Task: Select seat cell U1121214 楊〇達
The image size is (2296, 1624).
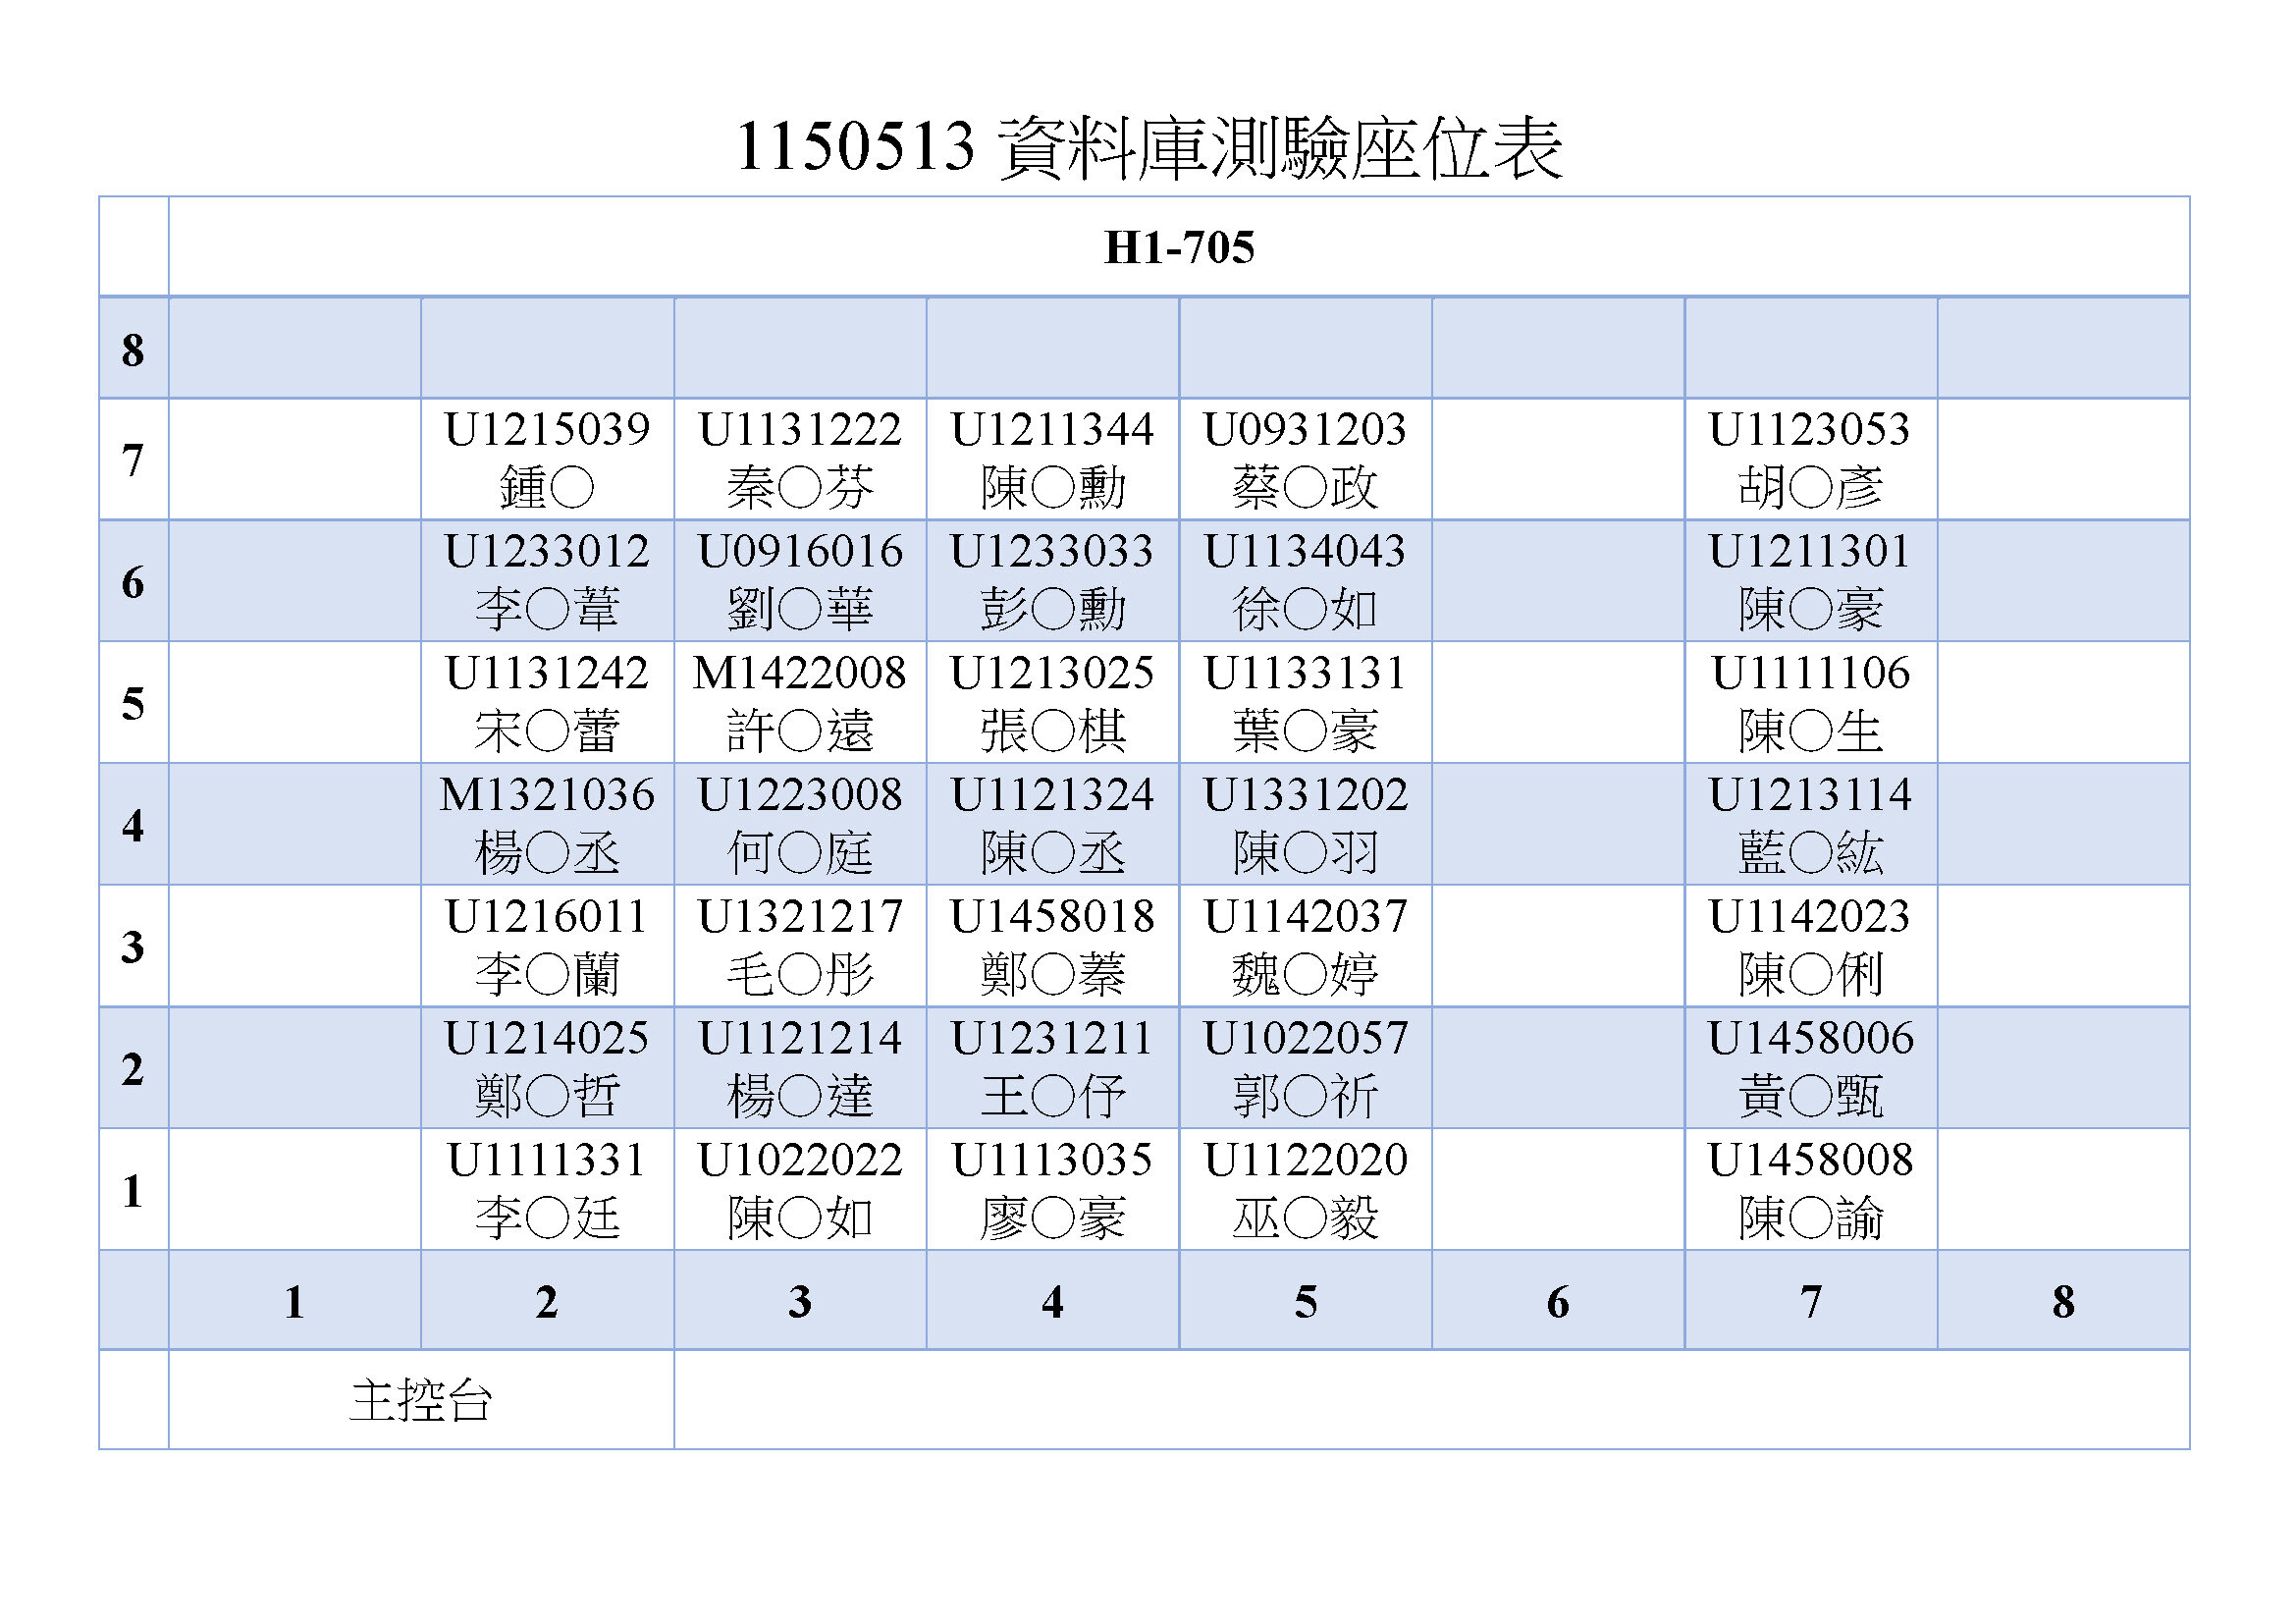Action: 800,1068
